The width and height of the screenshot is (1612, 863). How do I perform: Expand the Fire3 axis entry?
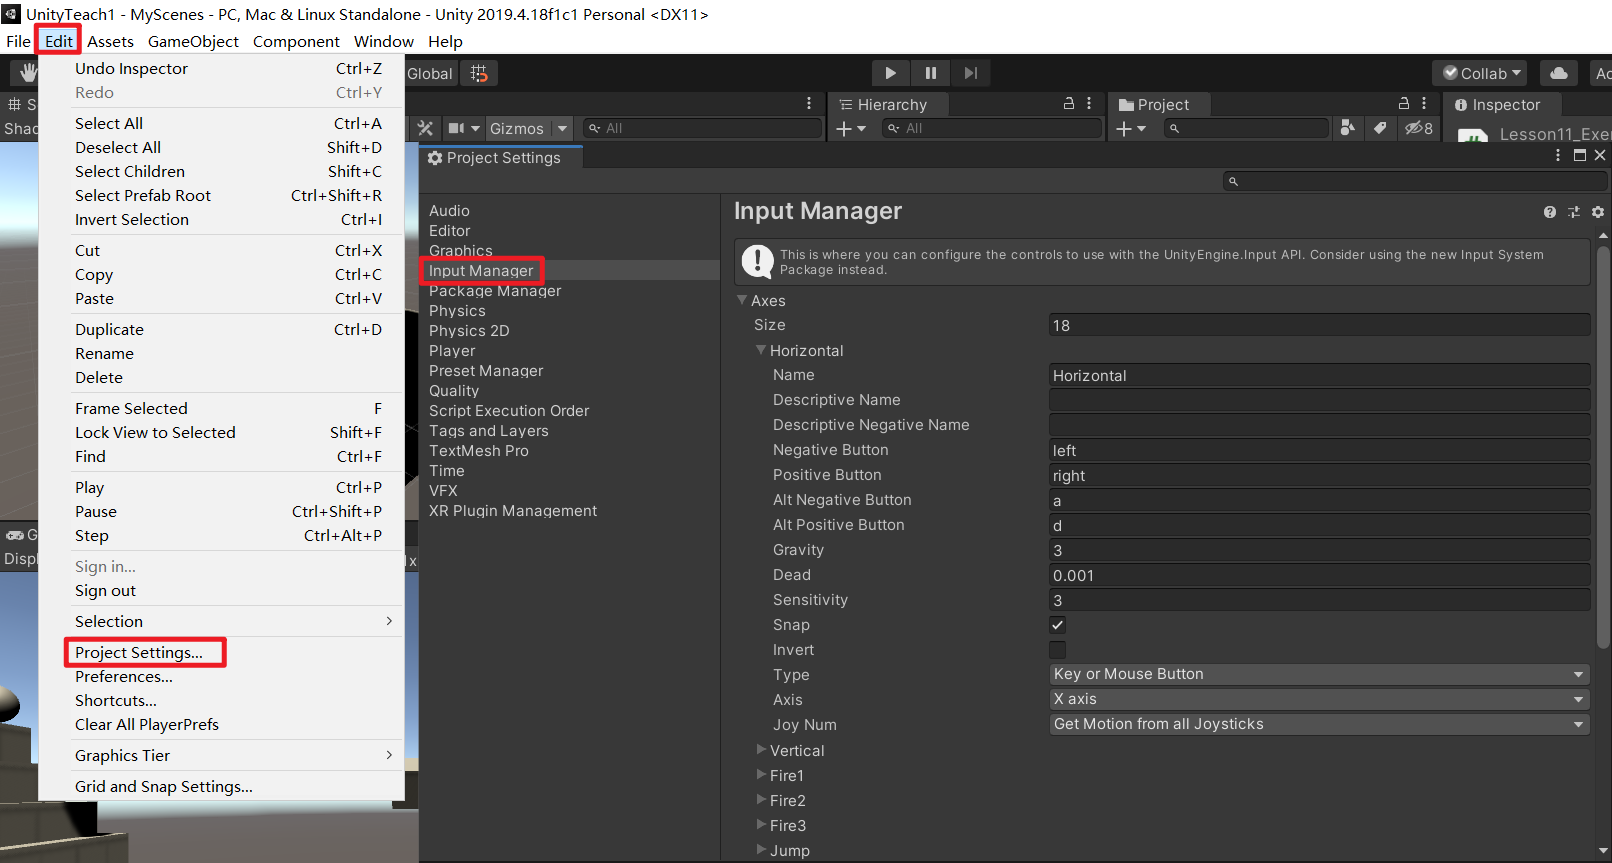[761, 825]
